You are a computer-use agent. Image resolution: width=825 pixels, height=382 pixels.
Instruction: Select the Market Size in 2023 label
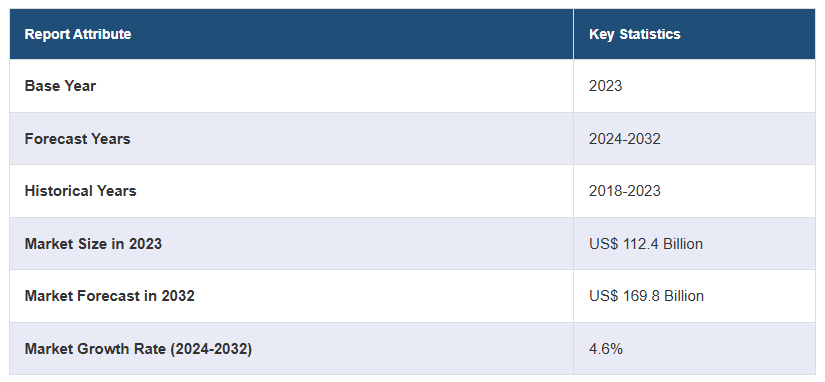[93, 244]
